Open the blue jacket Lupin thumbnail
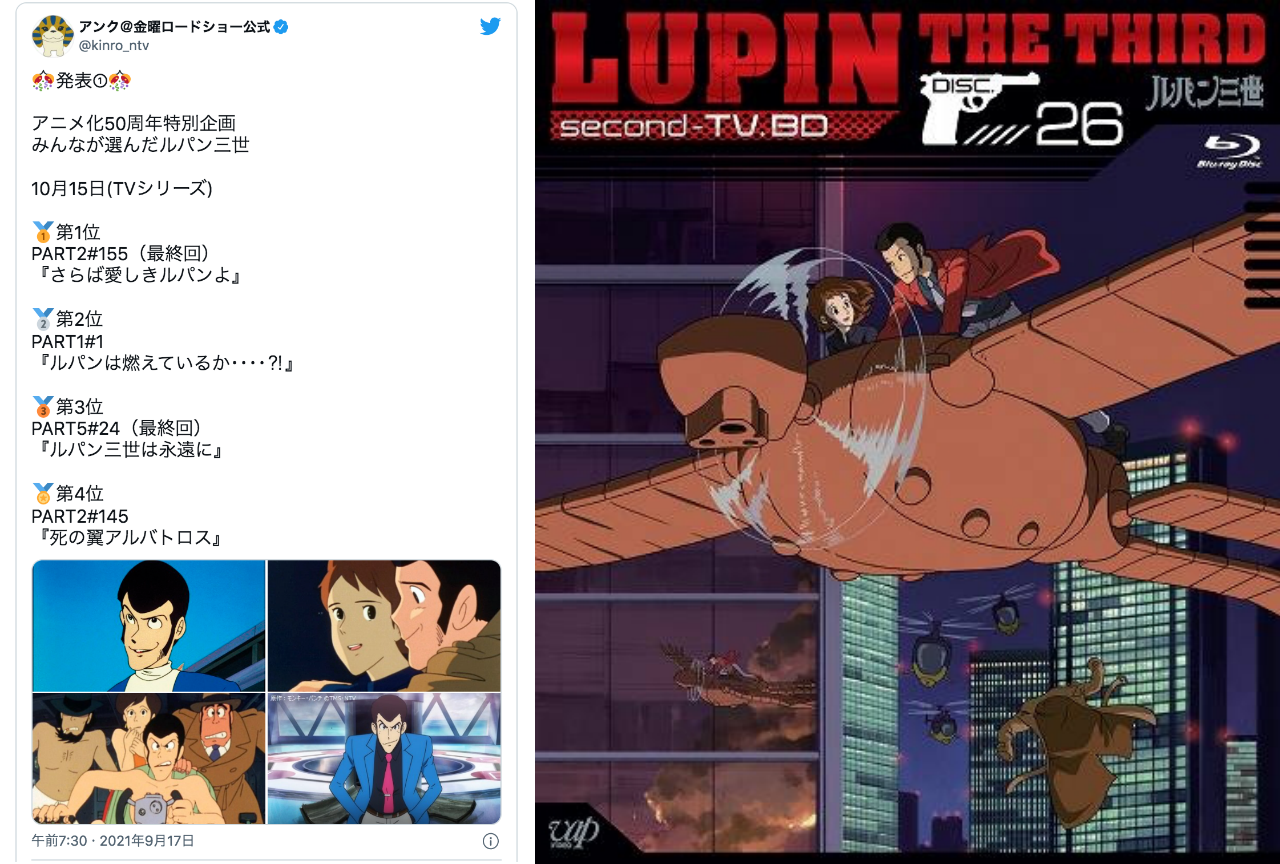Screen dimensions: 1280x864 pos(384,759)
